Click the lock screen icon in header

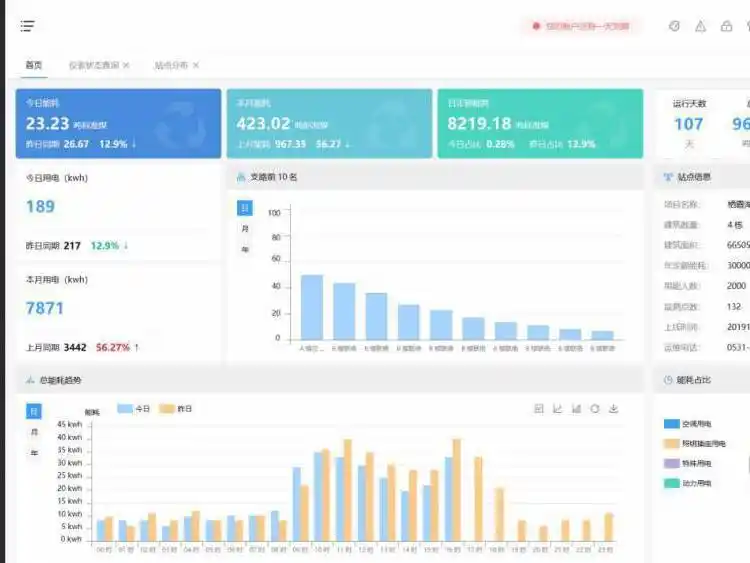pyautogui.click(x=727, y=26)
